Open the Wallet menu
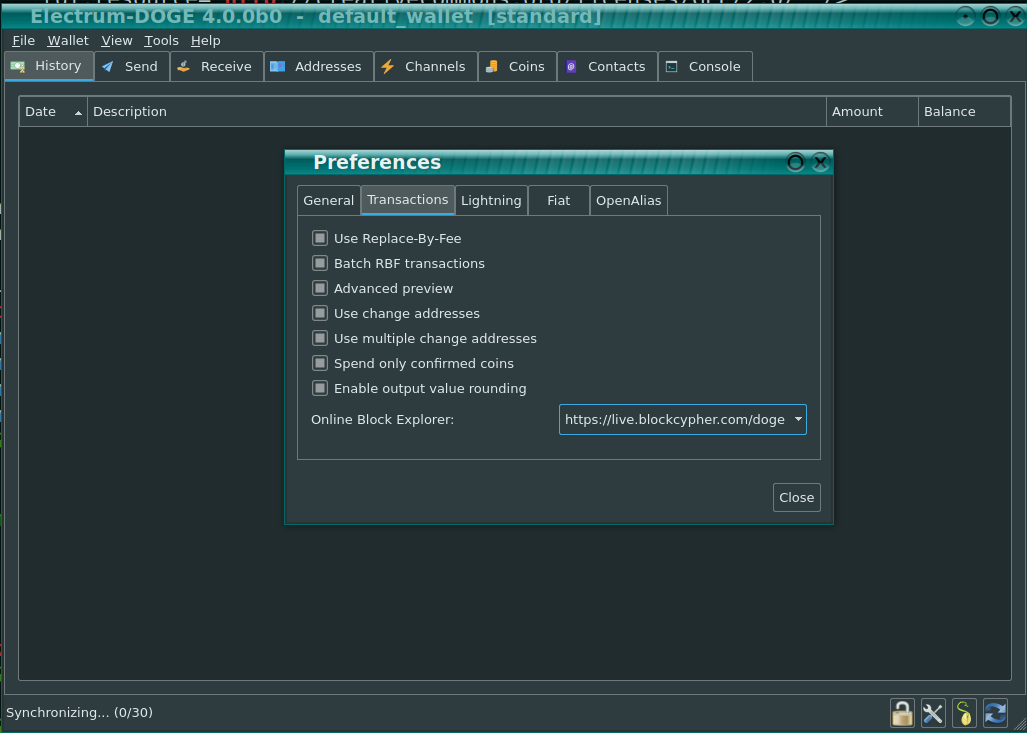This screenshot has width=1027, height=733. click(68, 41)
